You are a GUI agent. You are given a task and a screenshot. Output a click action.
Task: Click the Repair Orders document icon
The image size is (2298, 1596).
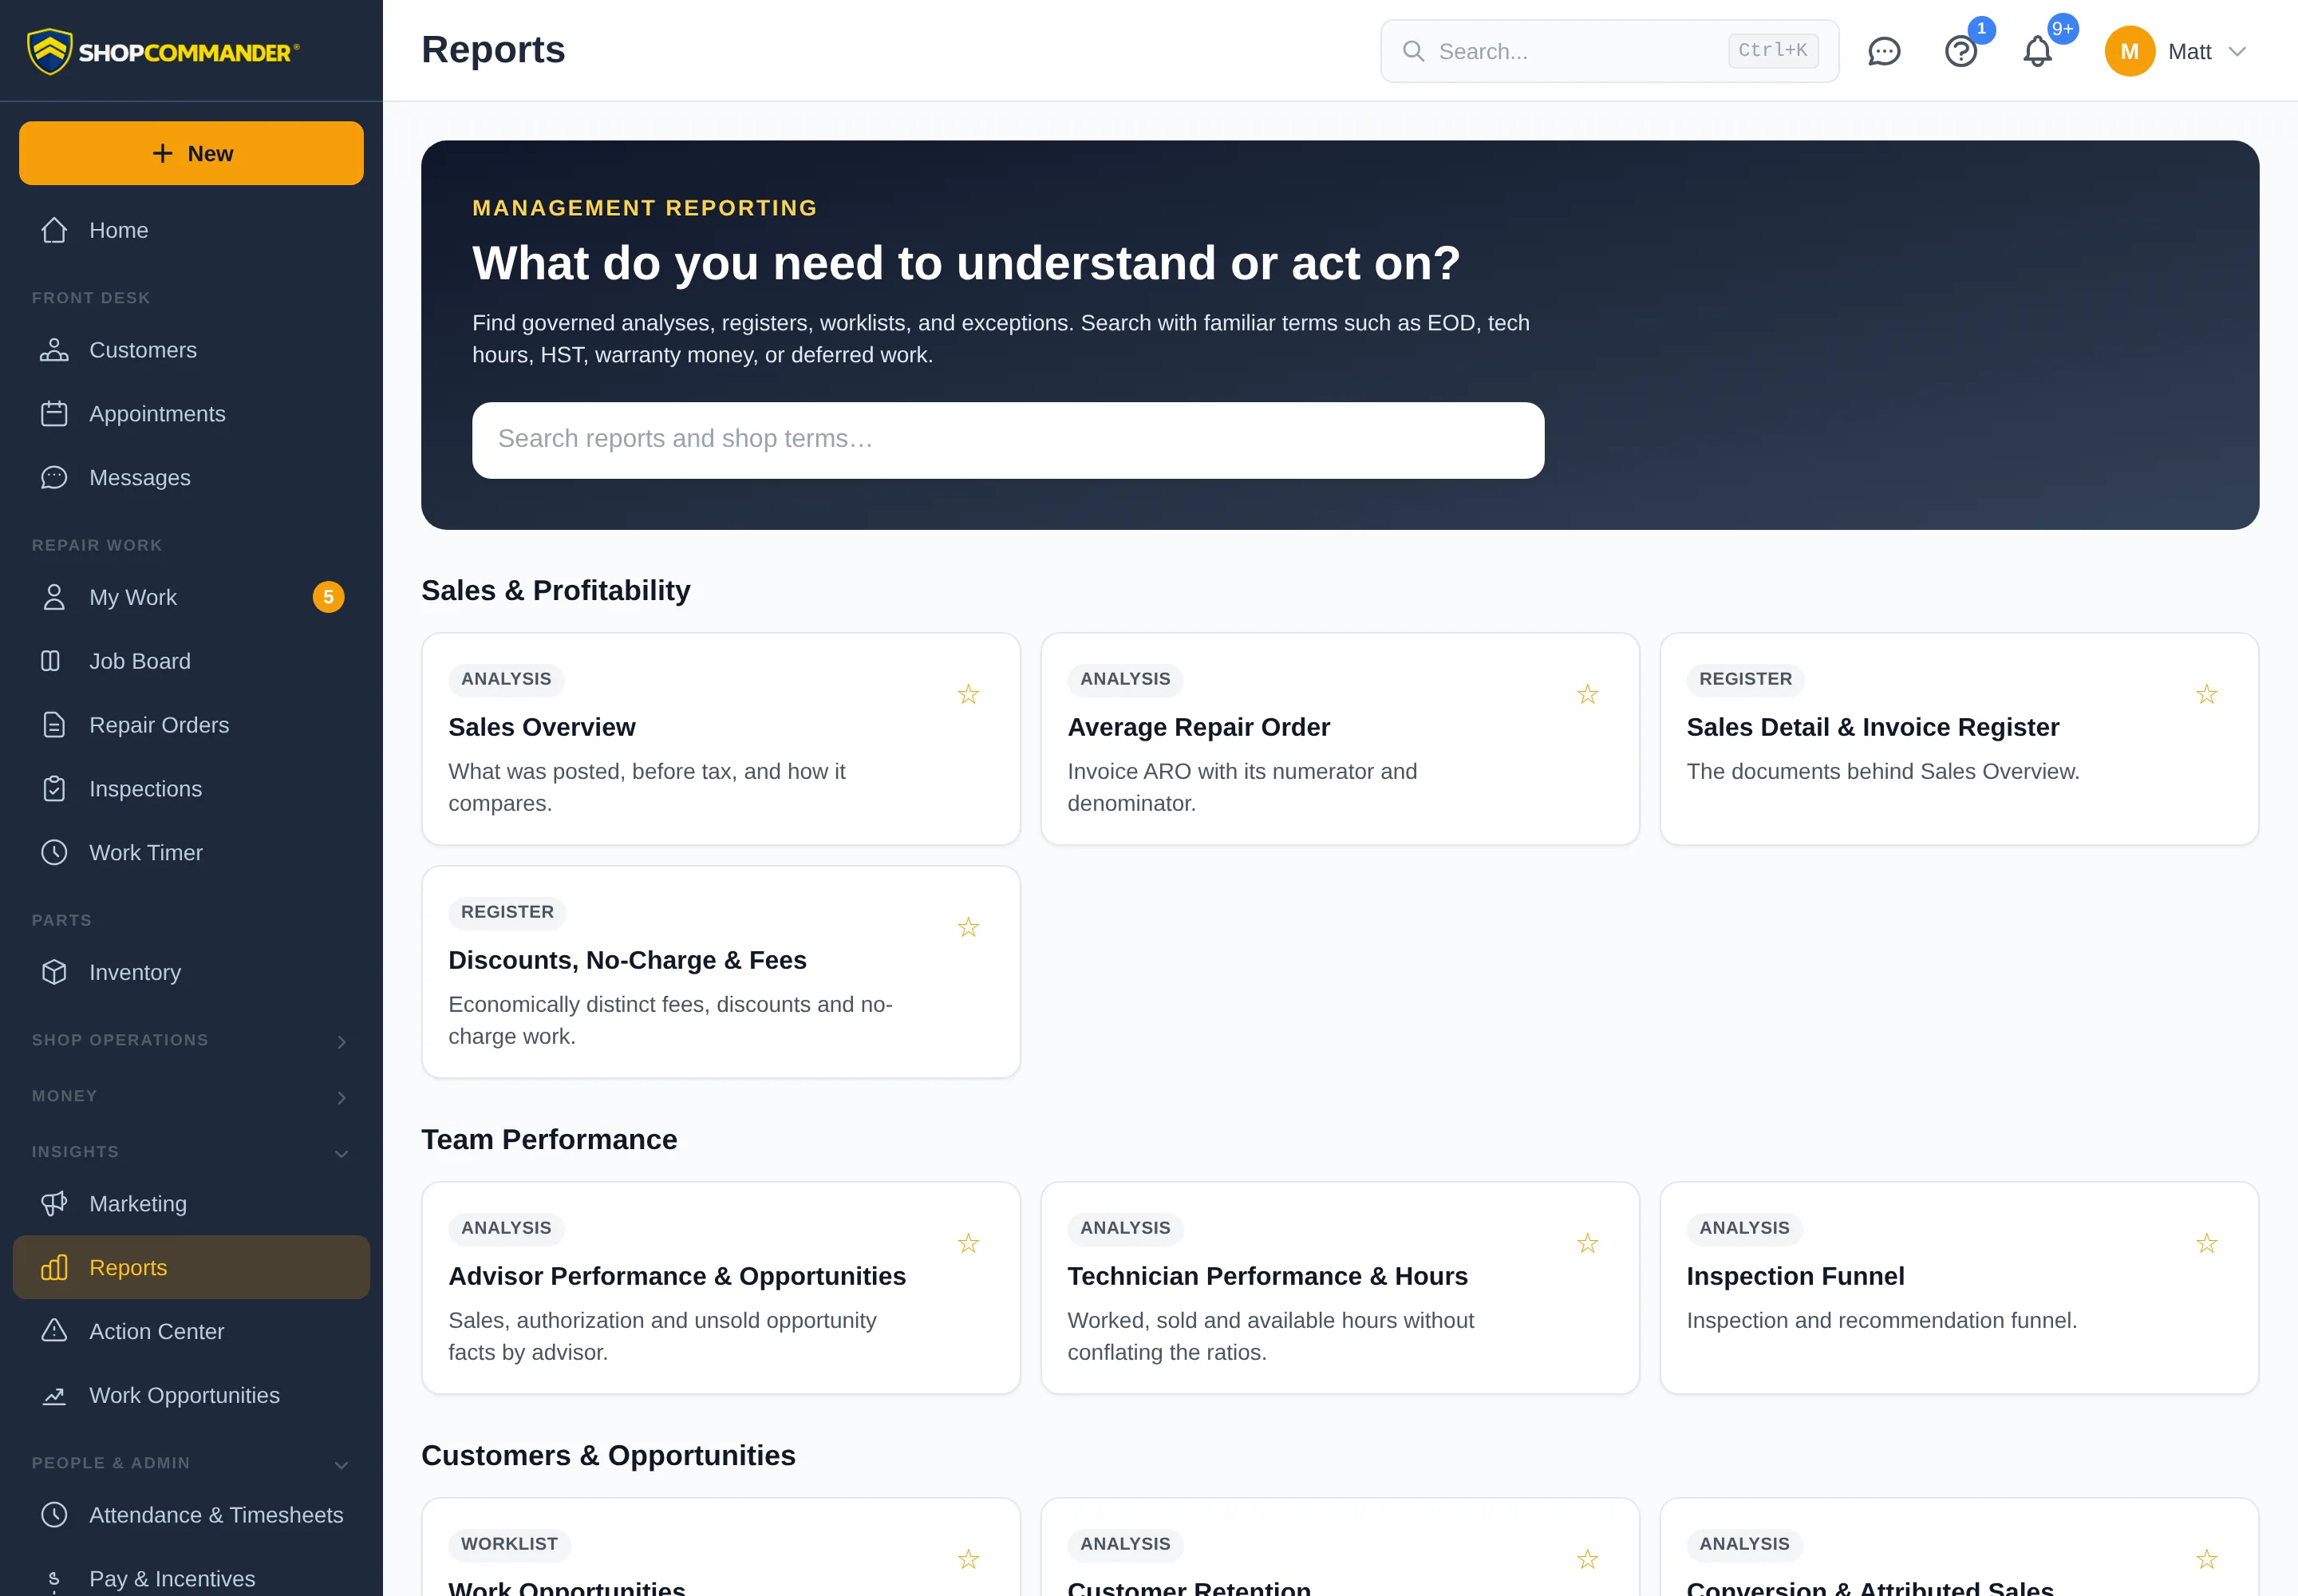pos(54,725)
